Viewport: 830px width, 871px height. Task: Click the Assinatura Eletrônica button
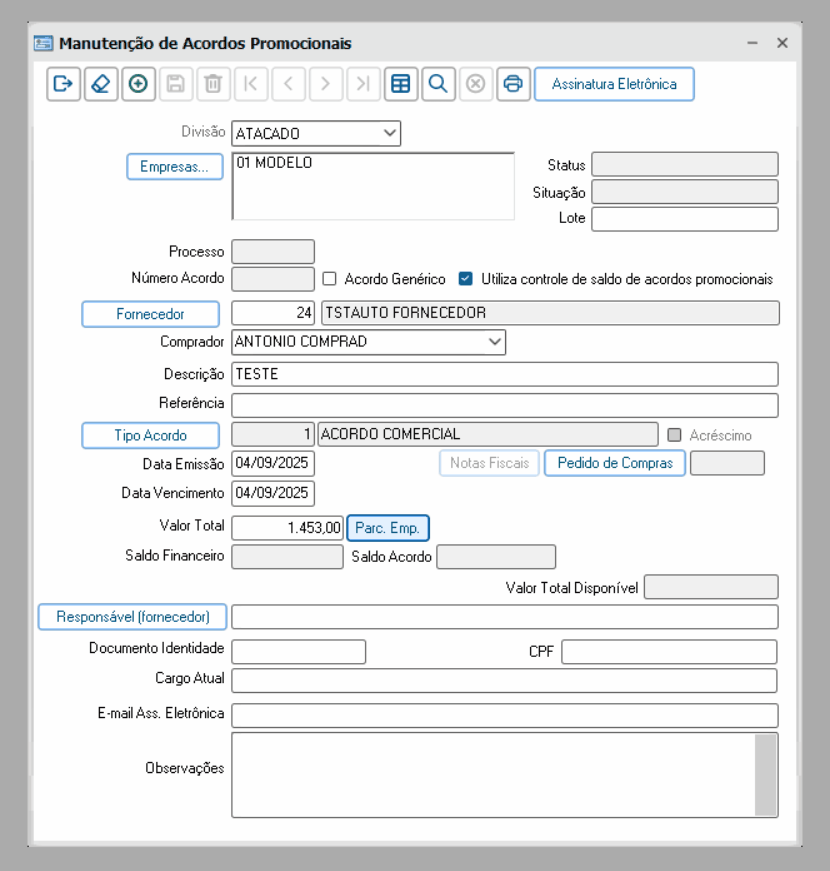coord(614,84)
